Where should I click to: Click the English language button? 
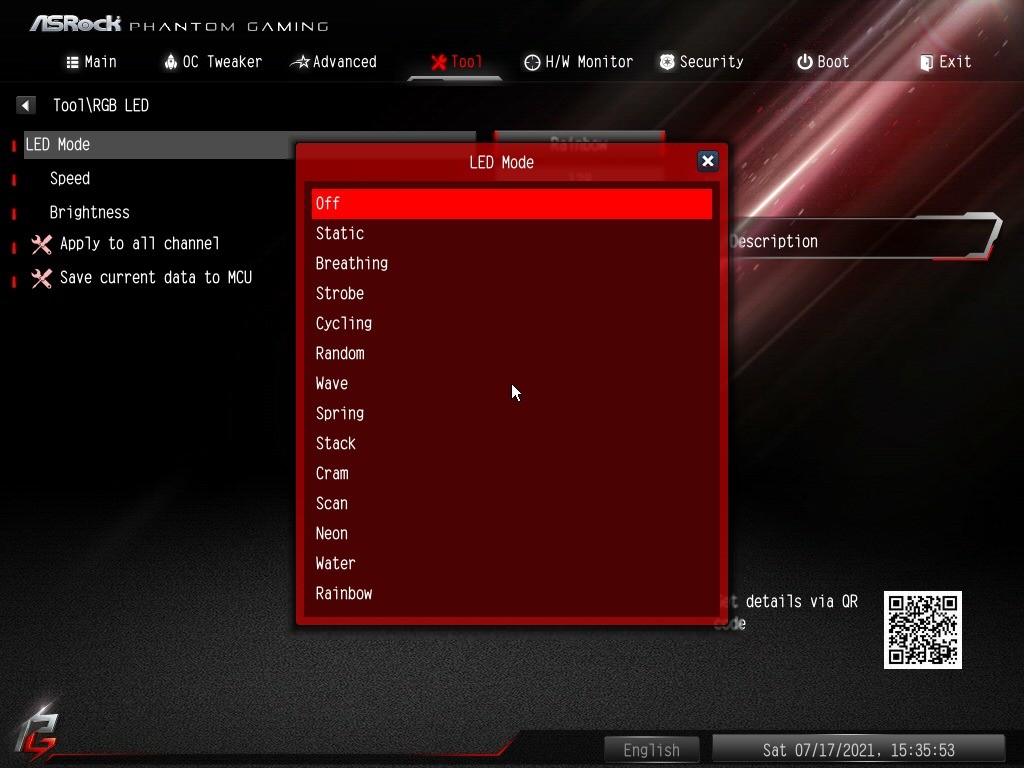pyautogui.click(x=651, y=750)
